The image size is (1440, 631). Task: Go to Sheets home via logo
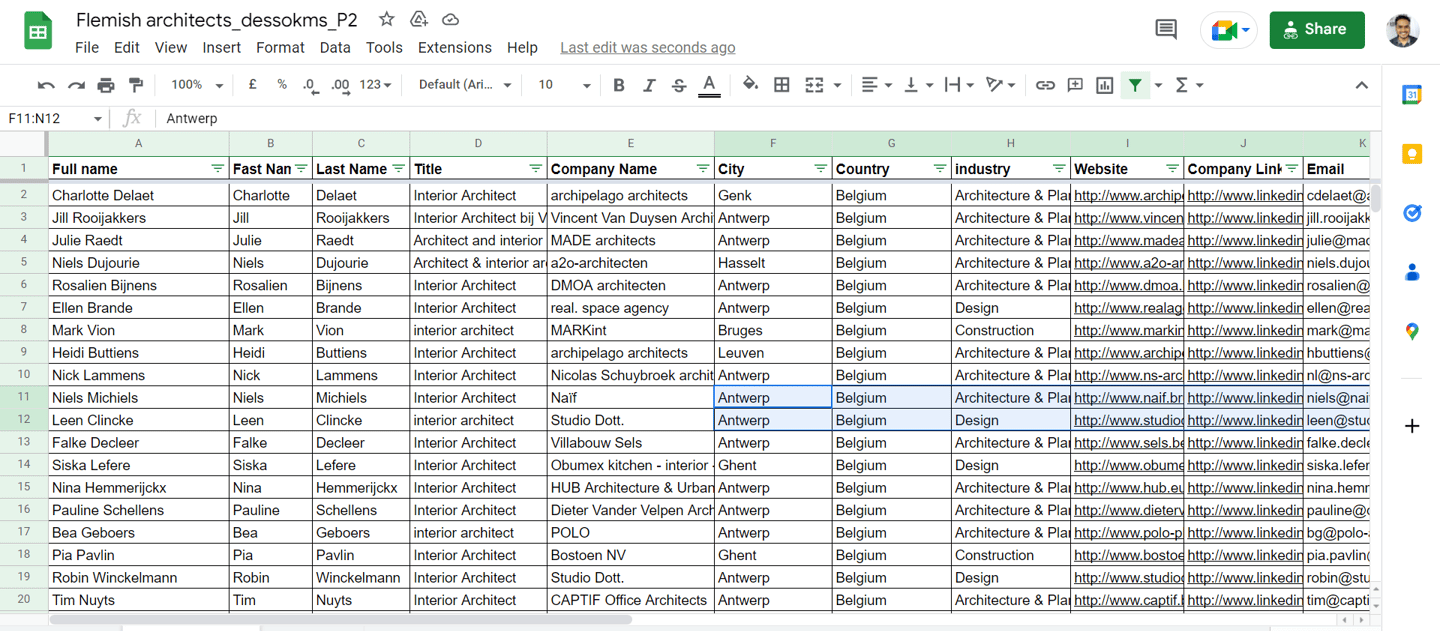(x=38, y=31)
